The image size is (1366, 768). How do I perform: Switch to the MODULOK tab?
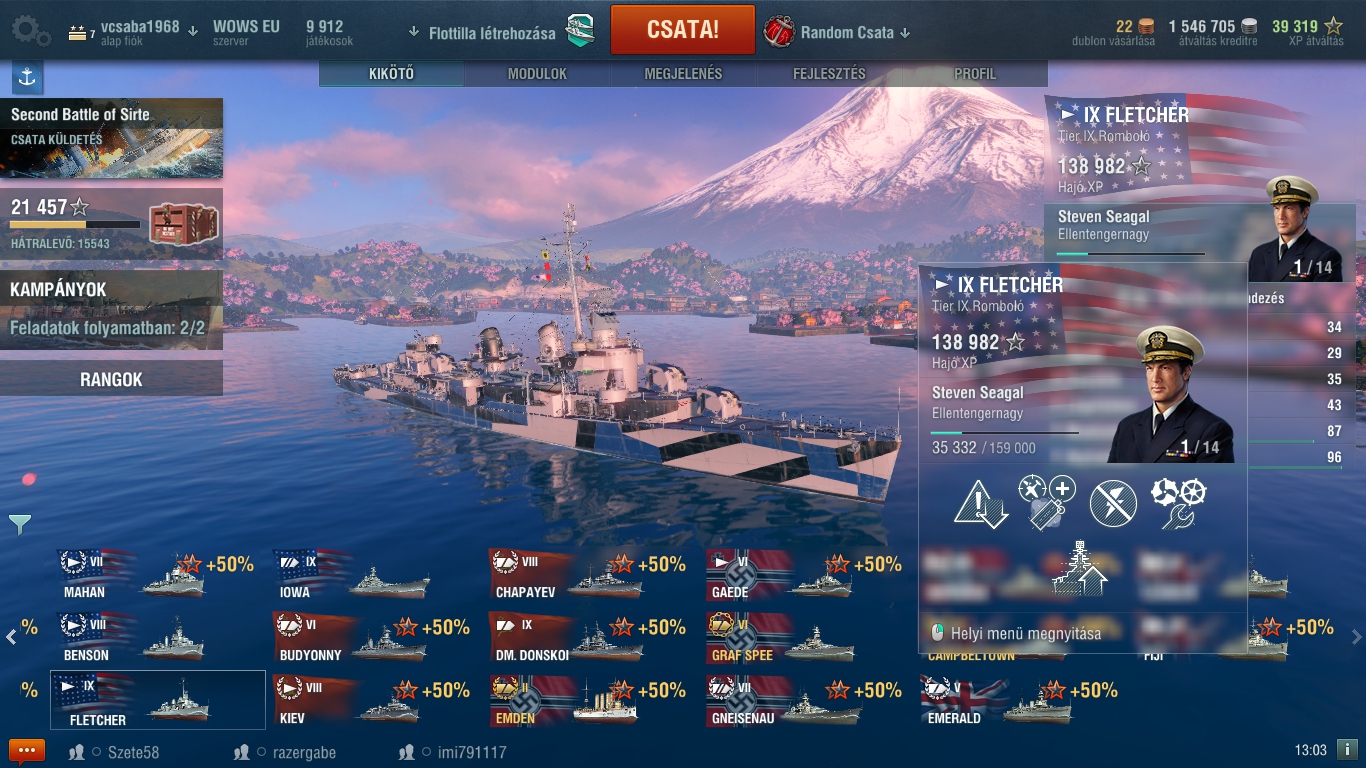(537, 74)
